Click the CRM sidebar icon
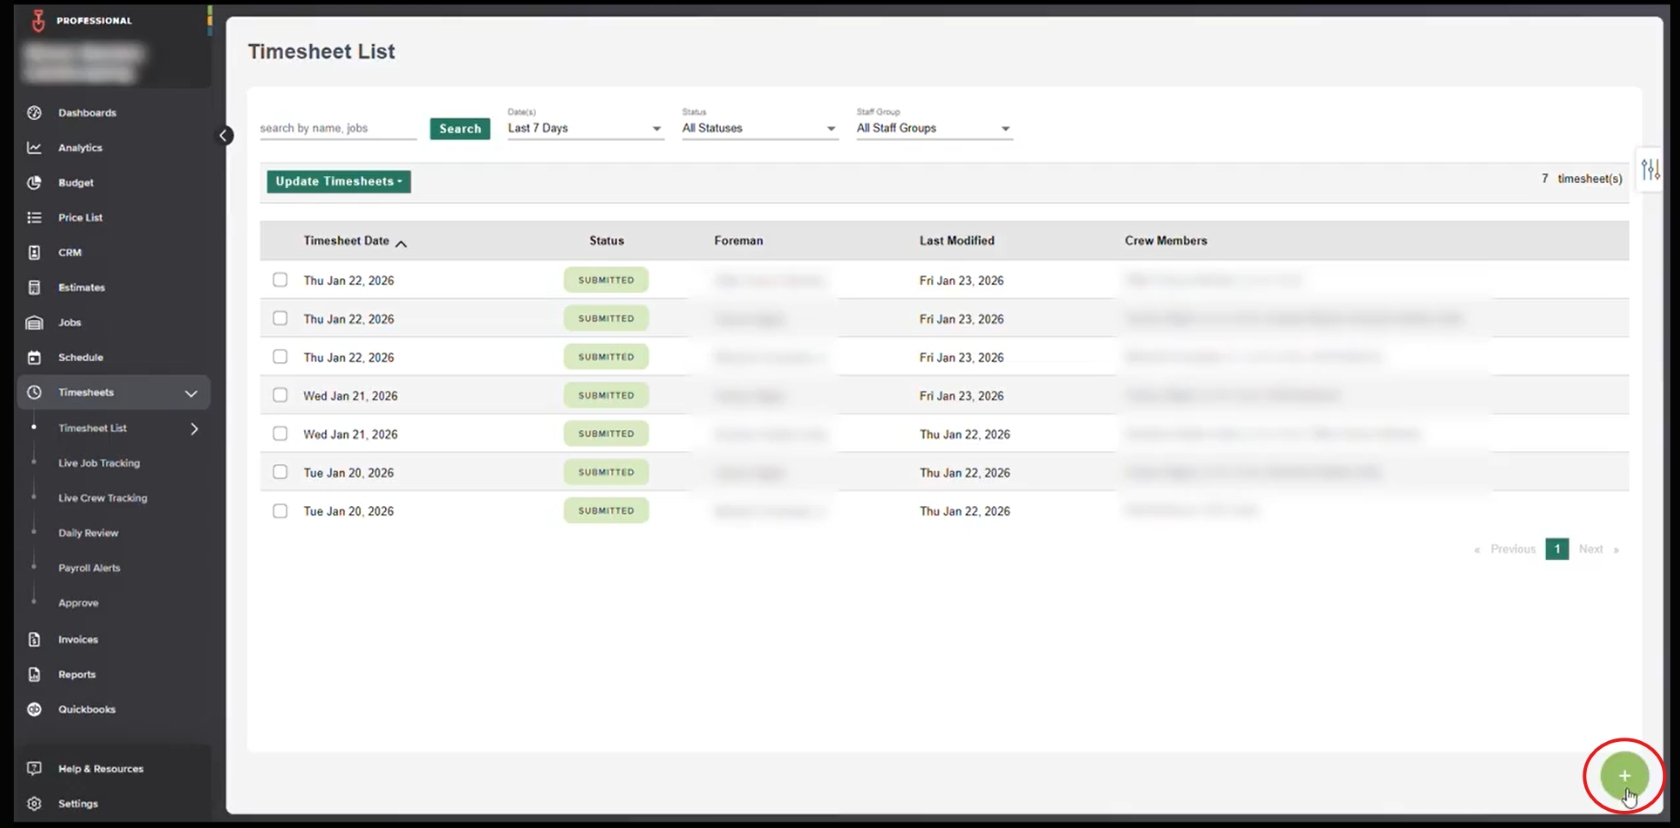This screenshot has width=1680, height=828. click(x=34, y=253)
